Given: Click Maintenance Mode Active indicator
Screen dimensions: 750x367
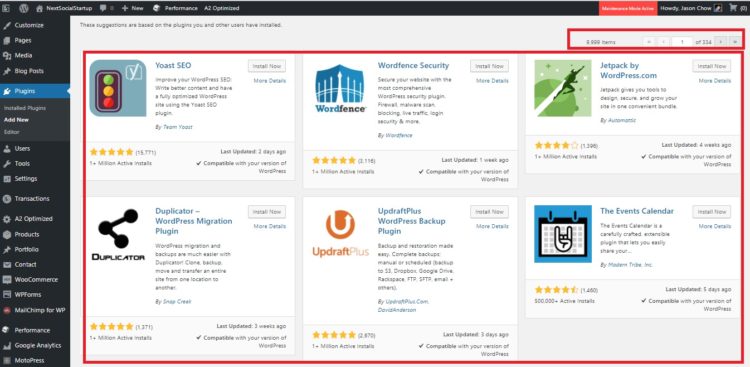Looking at the screenshot, I should [628, 8].
